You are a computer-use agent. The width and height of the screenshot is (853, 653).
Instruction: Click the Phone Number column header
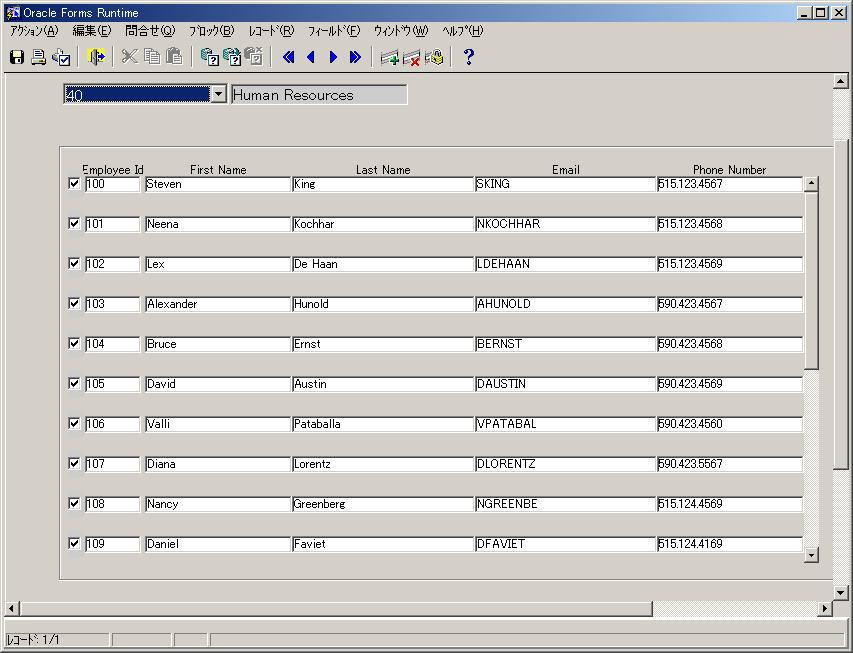pyautogui.click(x=730, y=170)
